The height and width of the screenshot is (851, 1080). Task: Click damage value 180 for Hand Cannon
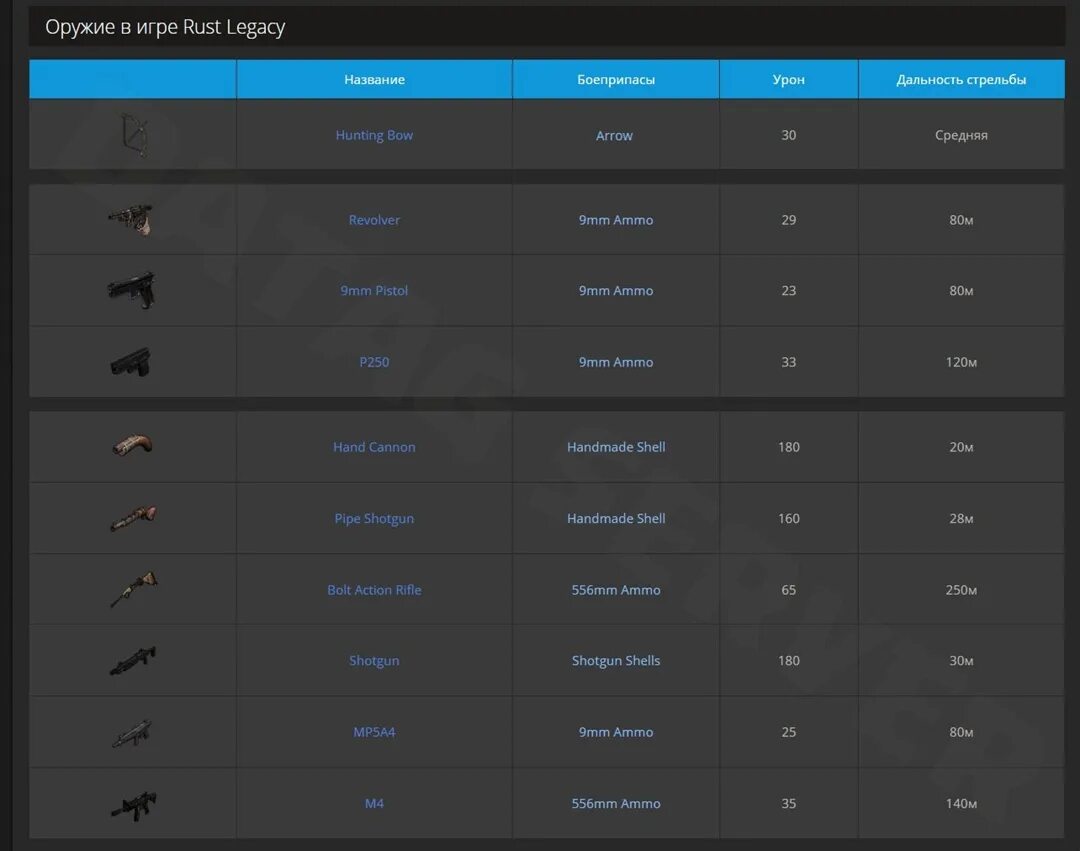pos(789,447)
